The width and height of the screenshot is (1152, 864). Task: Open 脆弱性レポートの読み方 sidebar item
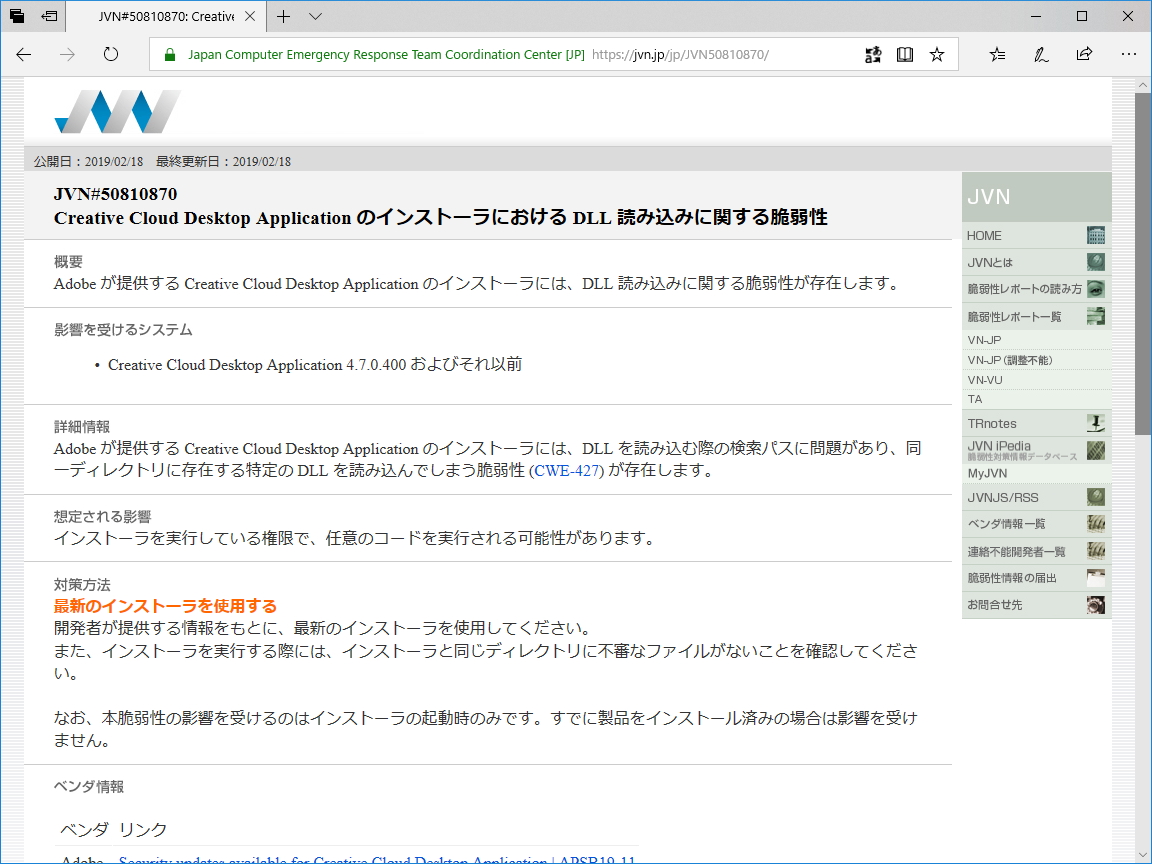pos(1036,289)
